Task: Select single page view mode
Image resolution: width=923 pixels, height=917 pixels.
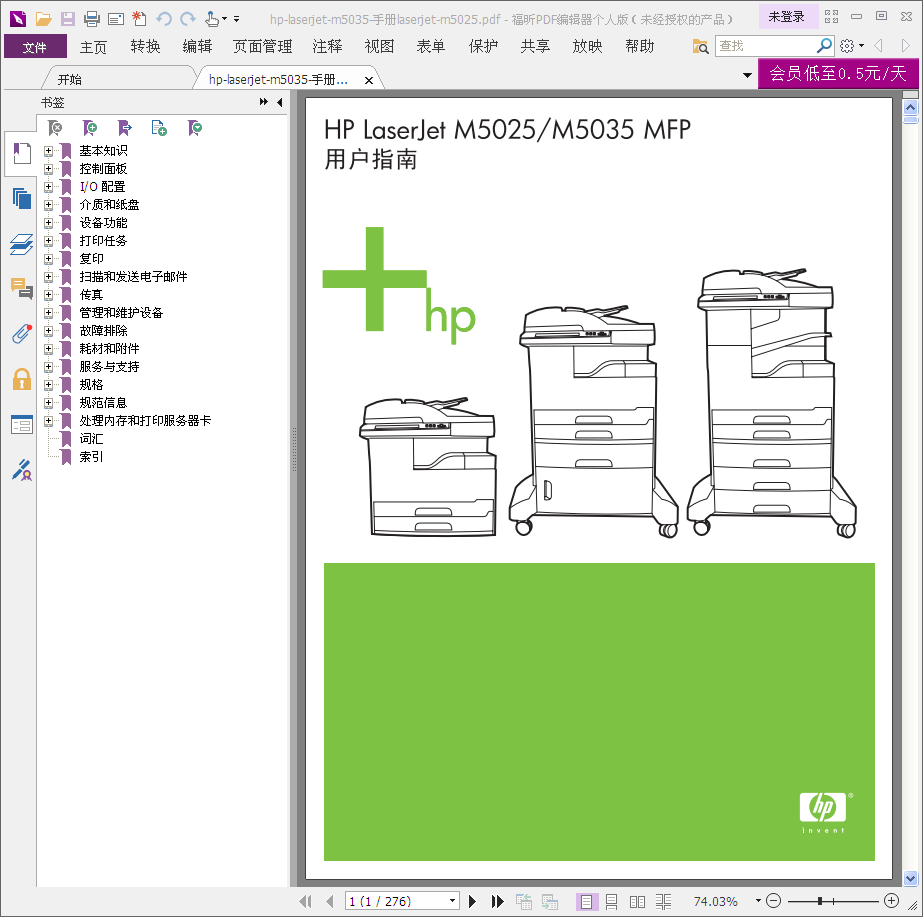Action: (x=586, y=901)
